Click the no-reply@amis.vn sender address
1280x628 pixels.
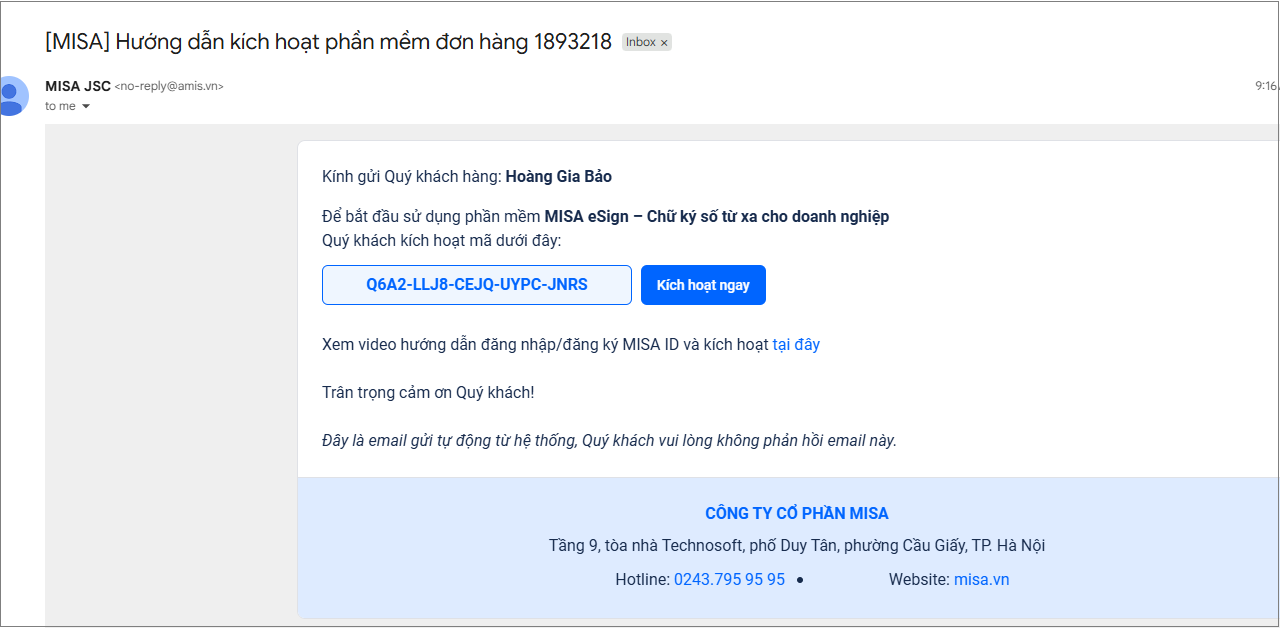(169, 87)
